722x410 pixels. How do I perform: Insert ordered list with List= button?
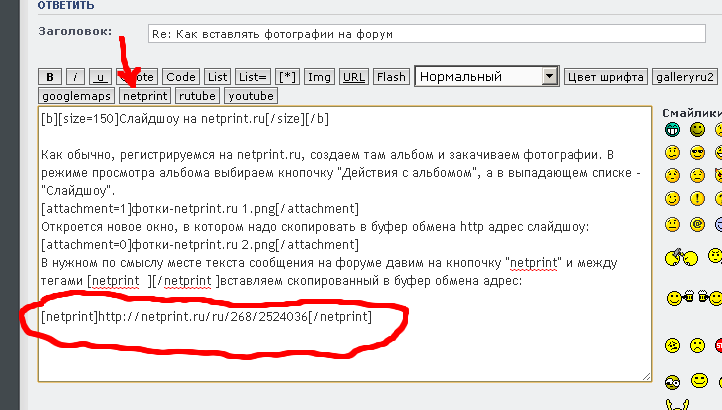tap(253, 77)
